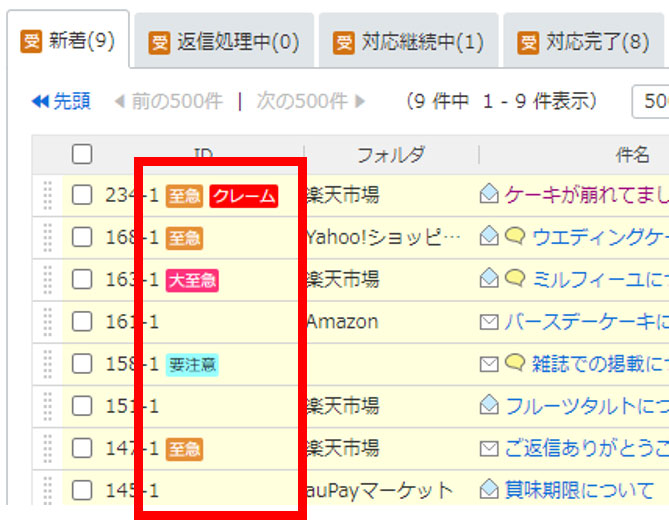Check the checkbox for message 161-1
669x520 pixels.
tap(82, 321)
